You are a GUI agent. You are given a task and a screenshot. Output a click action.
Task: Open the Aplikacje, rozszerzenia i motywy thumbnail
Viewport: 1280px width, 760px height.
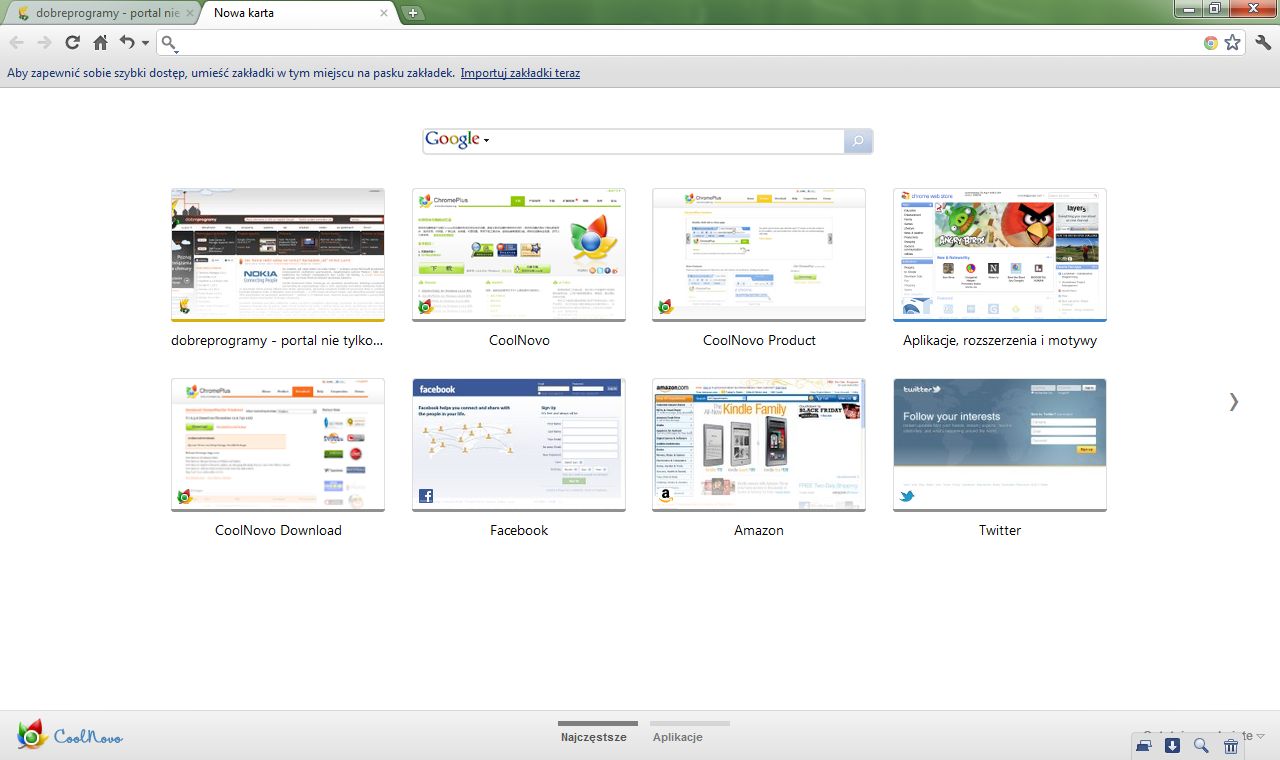point(1000,254)
